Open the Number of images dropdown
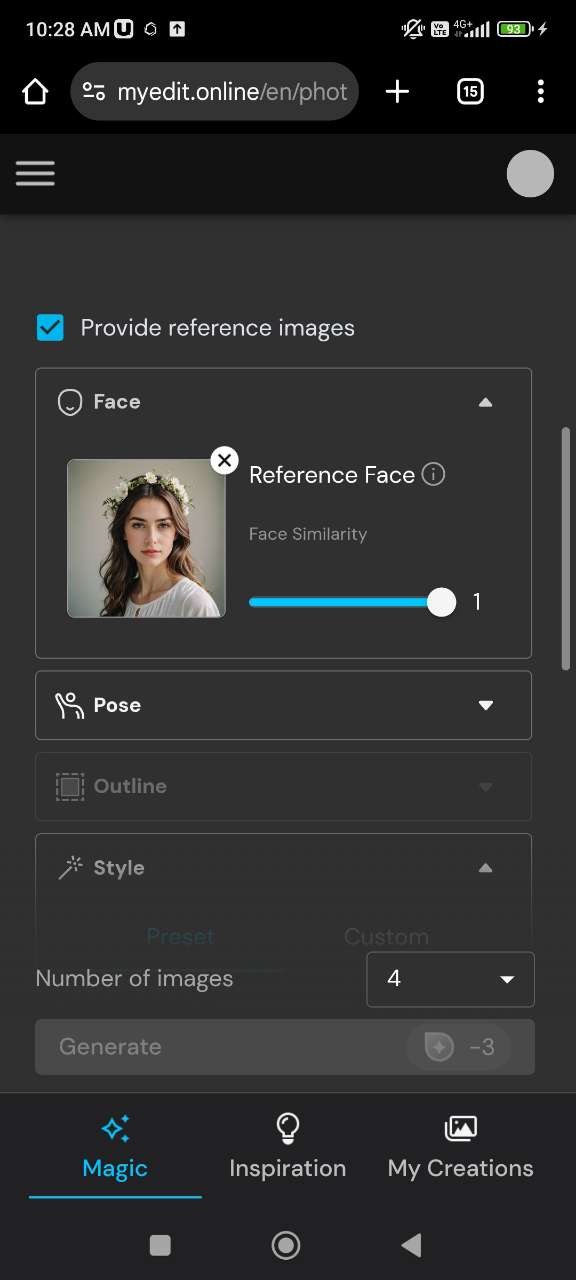 449,979
